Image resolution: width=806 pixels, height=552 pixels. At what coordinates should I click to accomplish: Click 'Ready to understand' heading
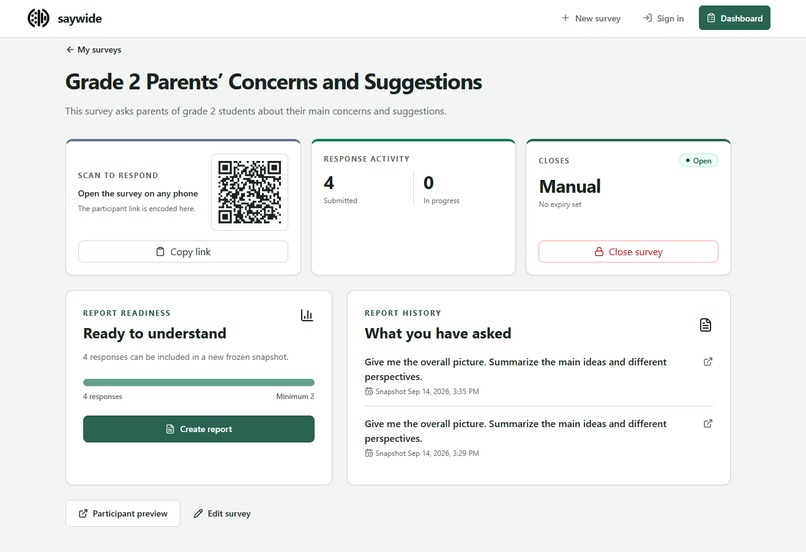pos(155,334)
